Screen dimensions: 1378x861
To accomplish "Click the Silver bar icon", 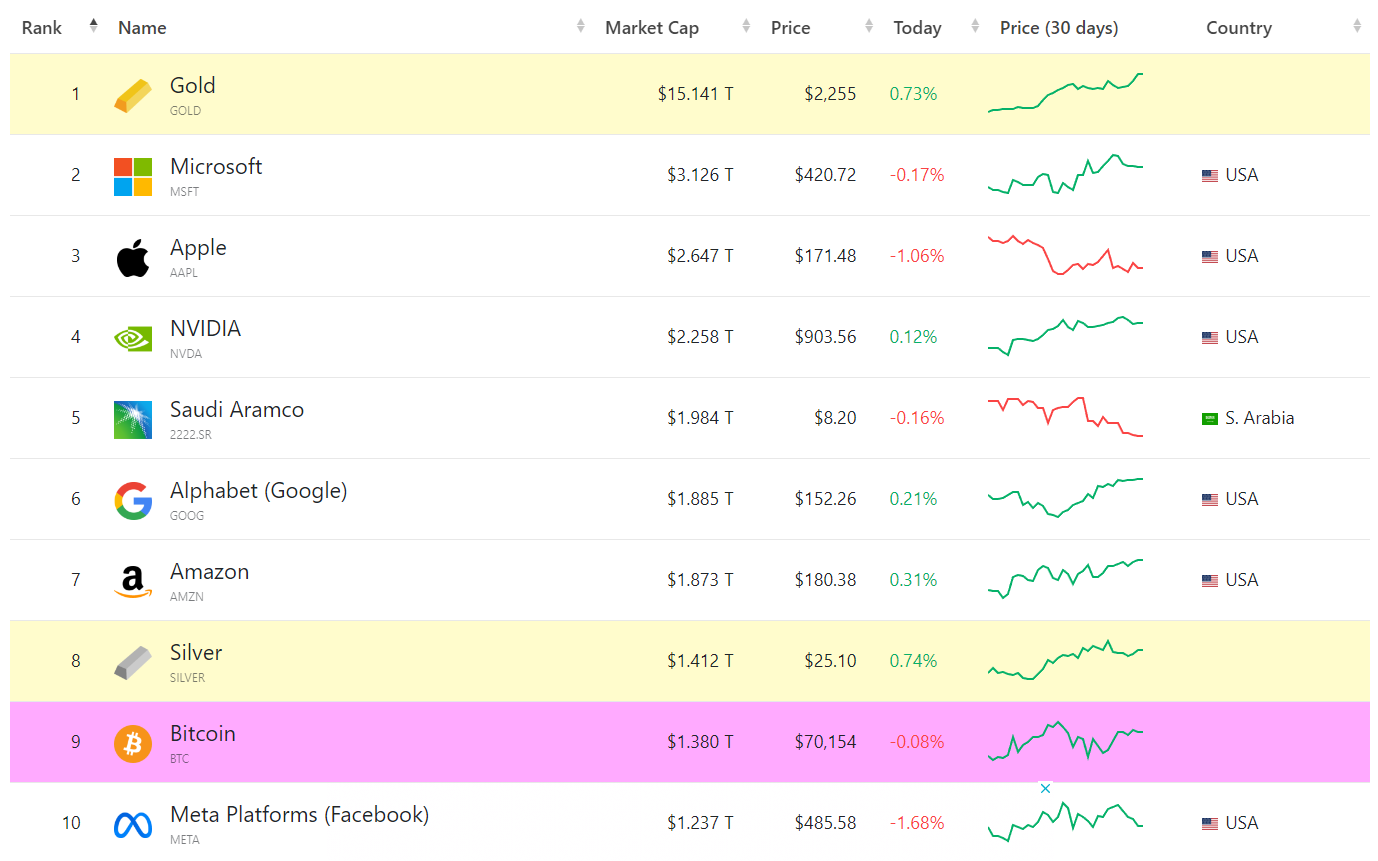I will pyautogui.click(x=133, y=662).
